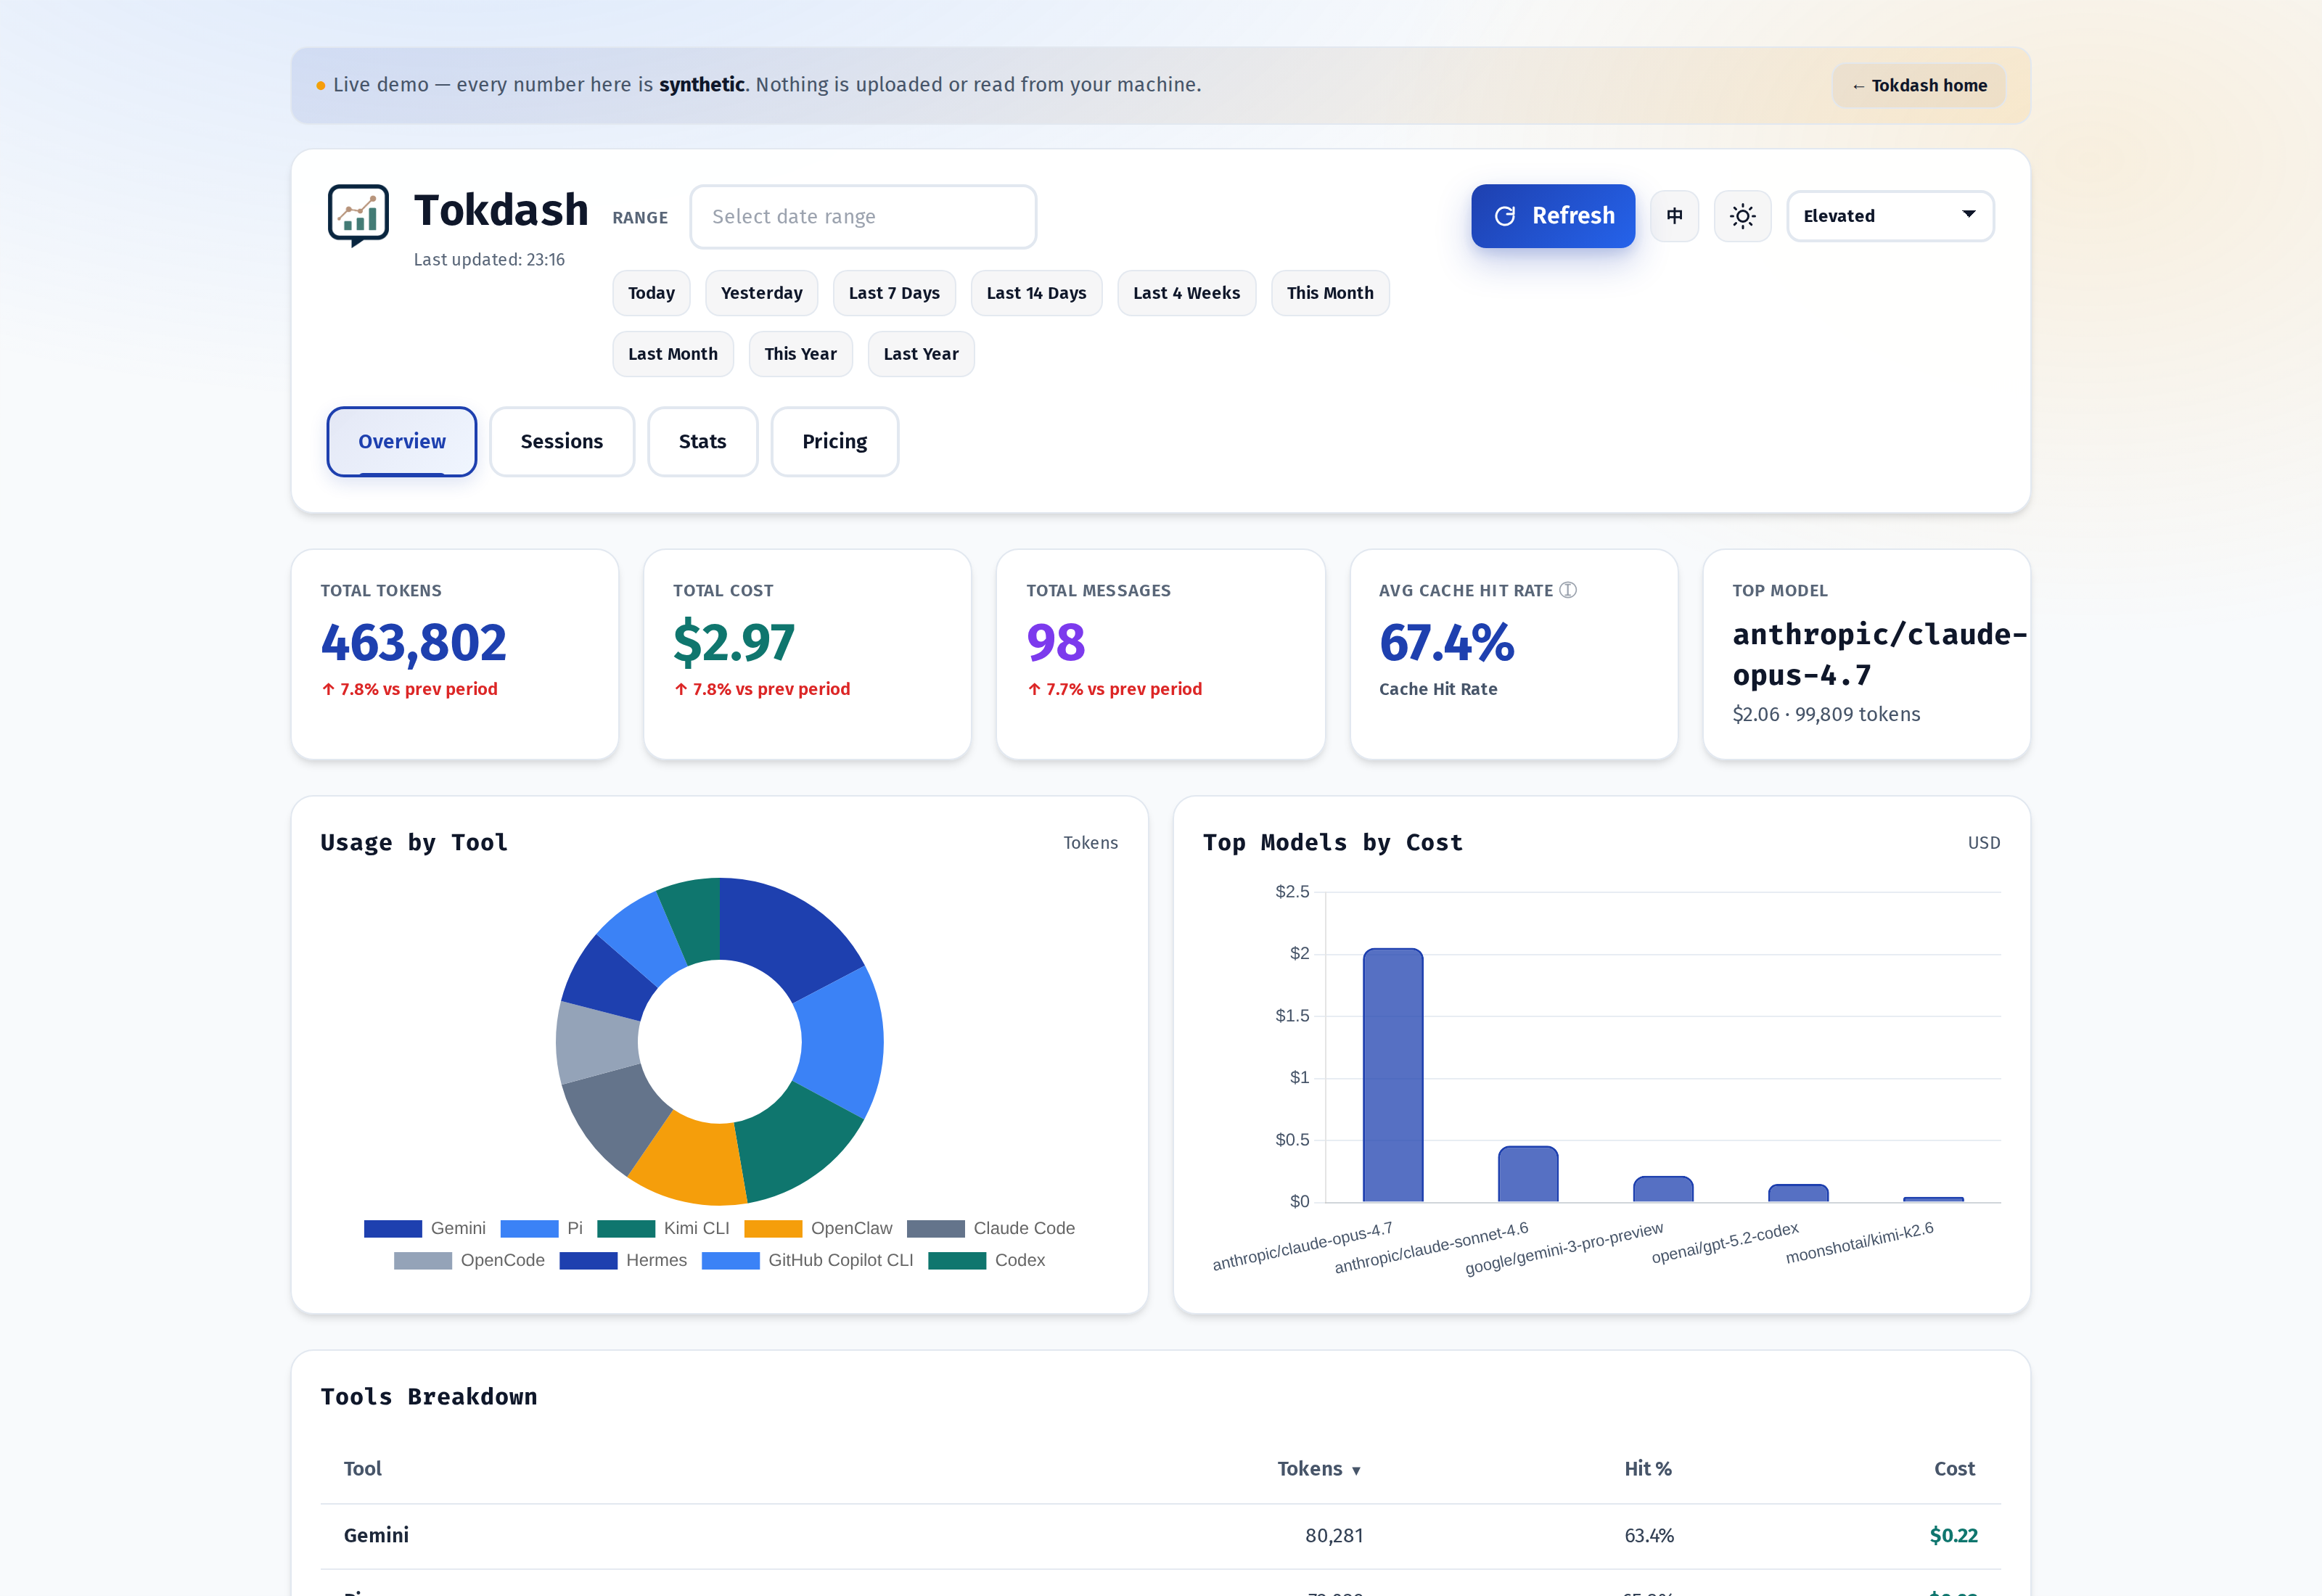The width and height of the screenshot is (2322, 1596).
Task: Open the Overview tab
Action: pos(402,441)
